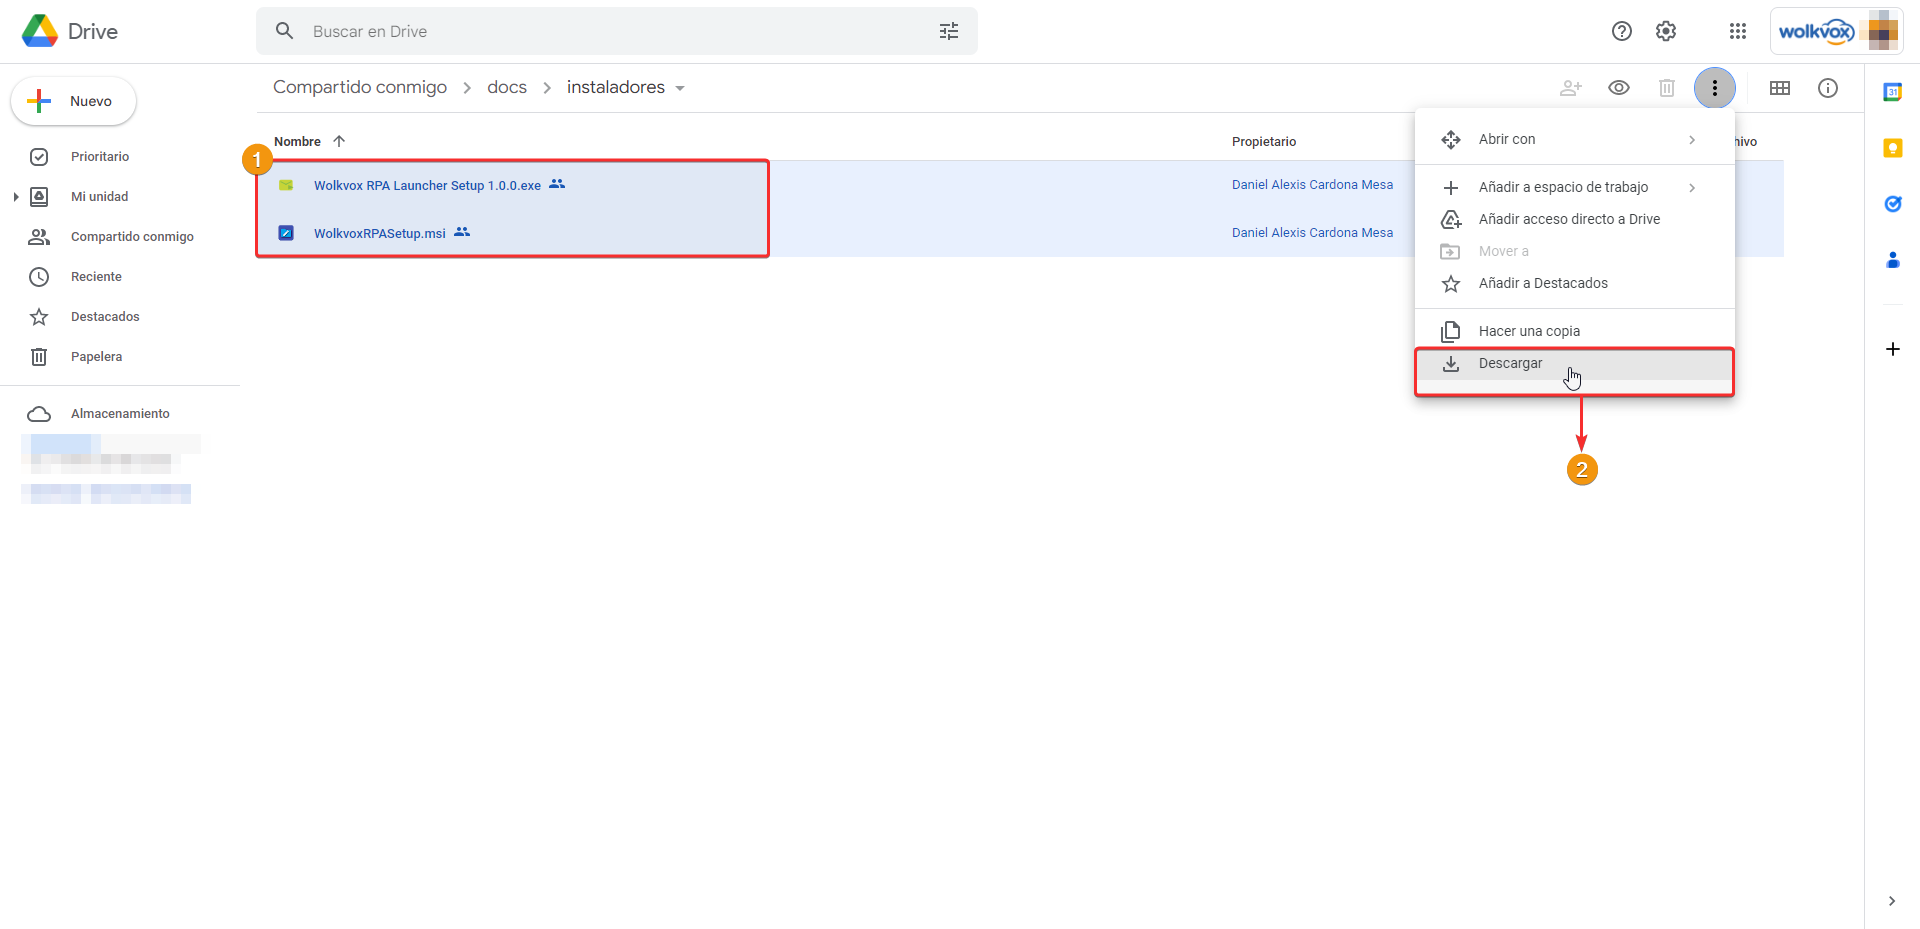This screenshot has height=929, width=1920.
Task: Choose Hacer una copia
Action: [x=1575, y=331]
